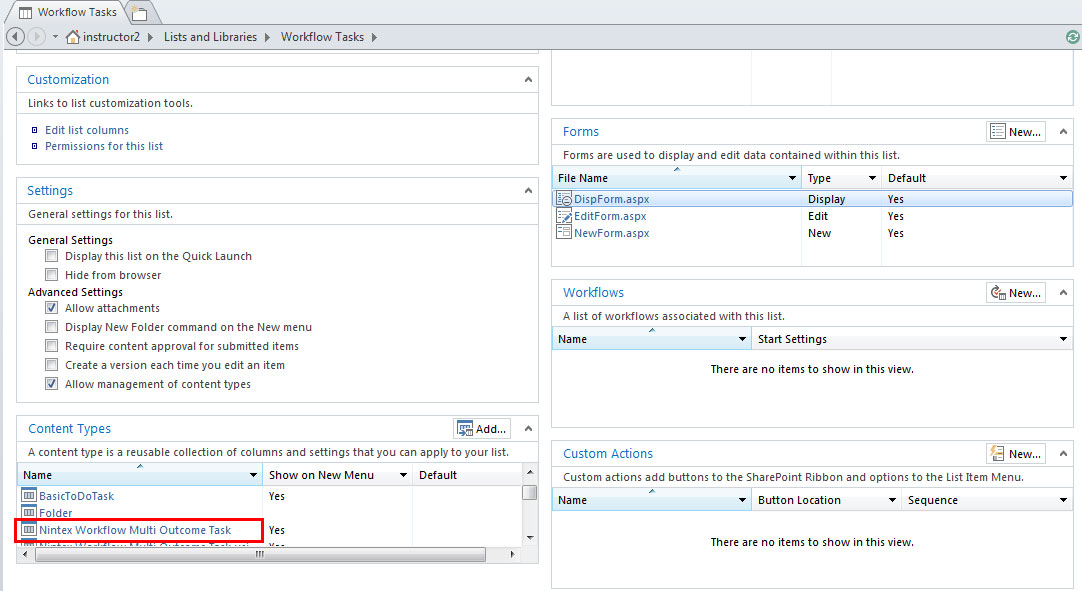Image resolution: width=1082 pixels, height=591 pixels.
Task: Select Lists and Libraries in breadcrumb
Action: point(210,37)
